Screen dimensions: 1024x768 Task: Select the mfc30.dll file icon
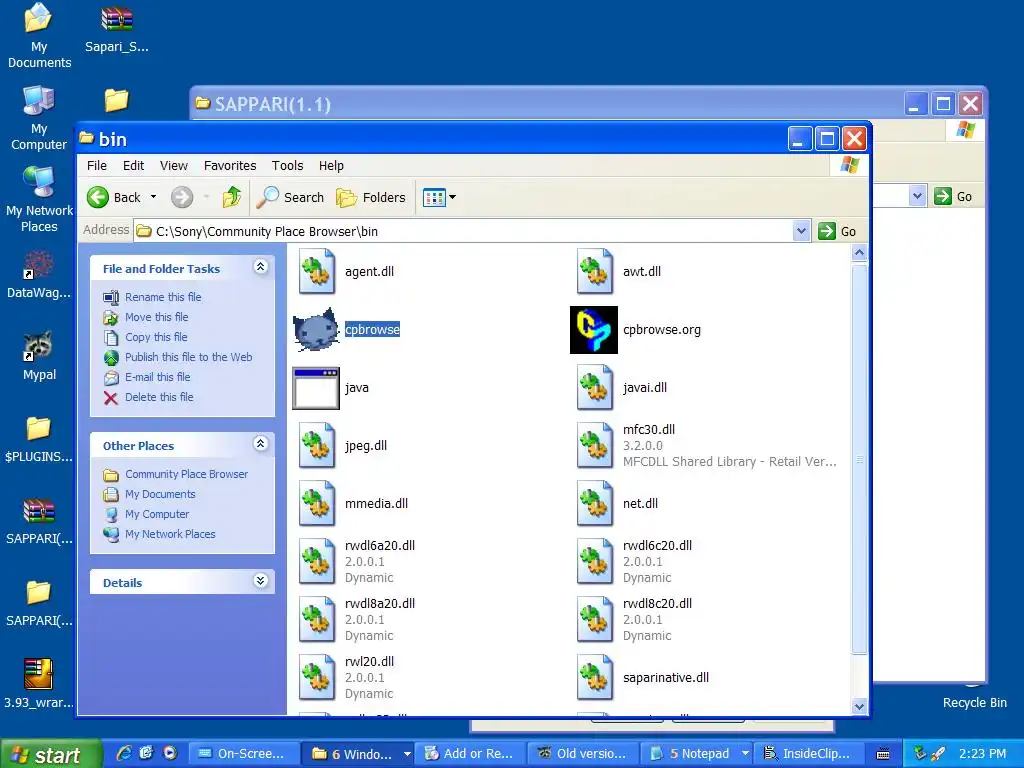(x=595, y=446)
